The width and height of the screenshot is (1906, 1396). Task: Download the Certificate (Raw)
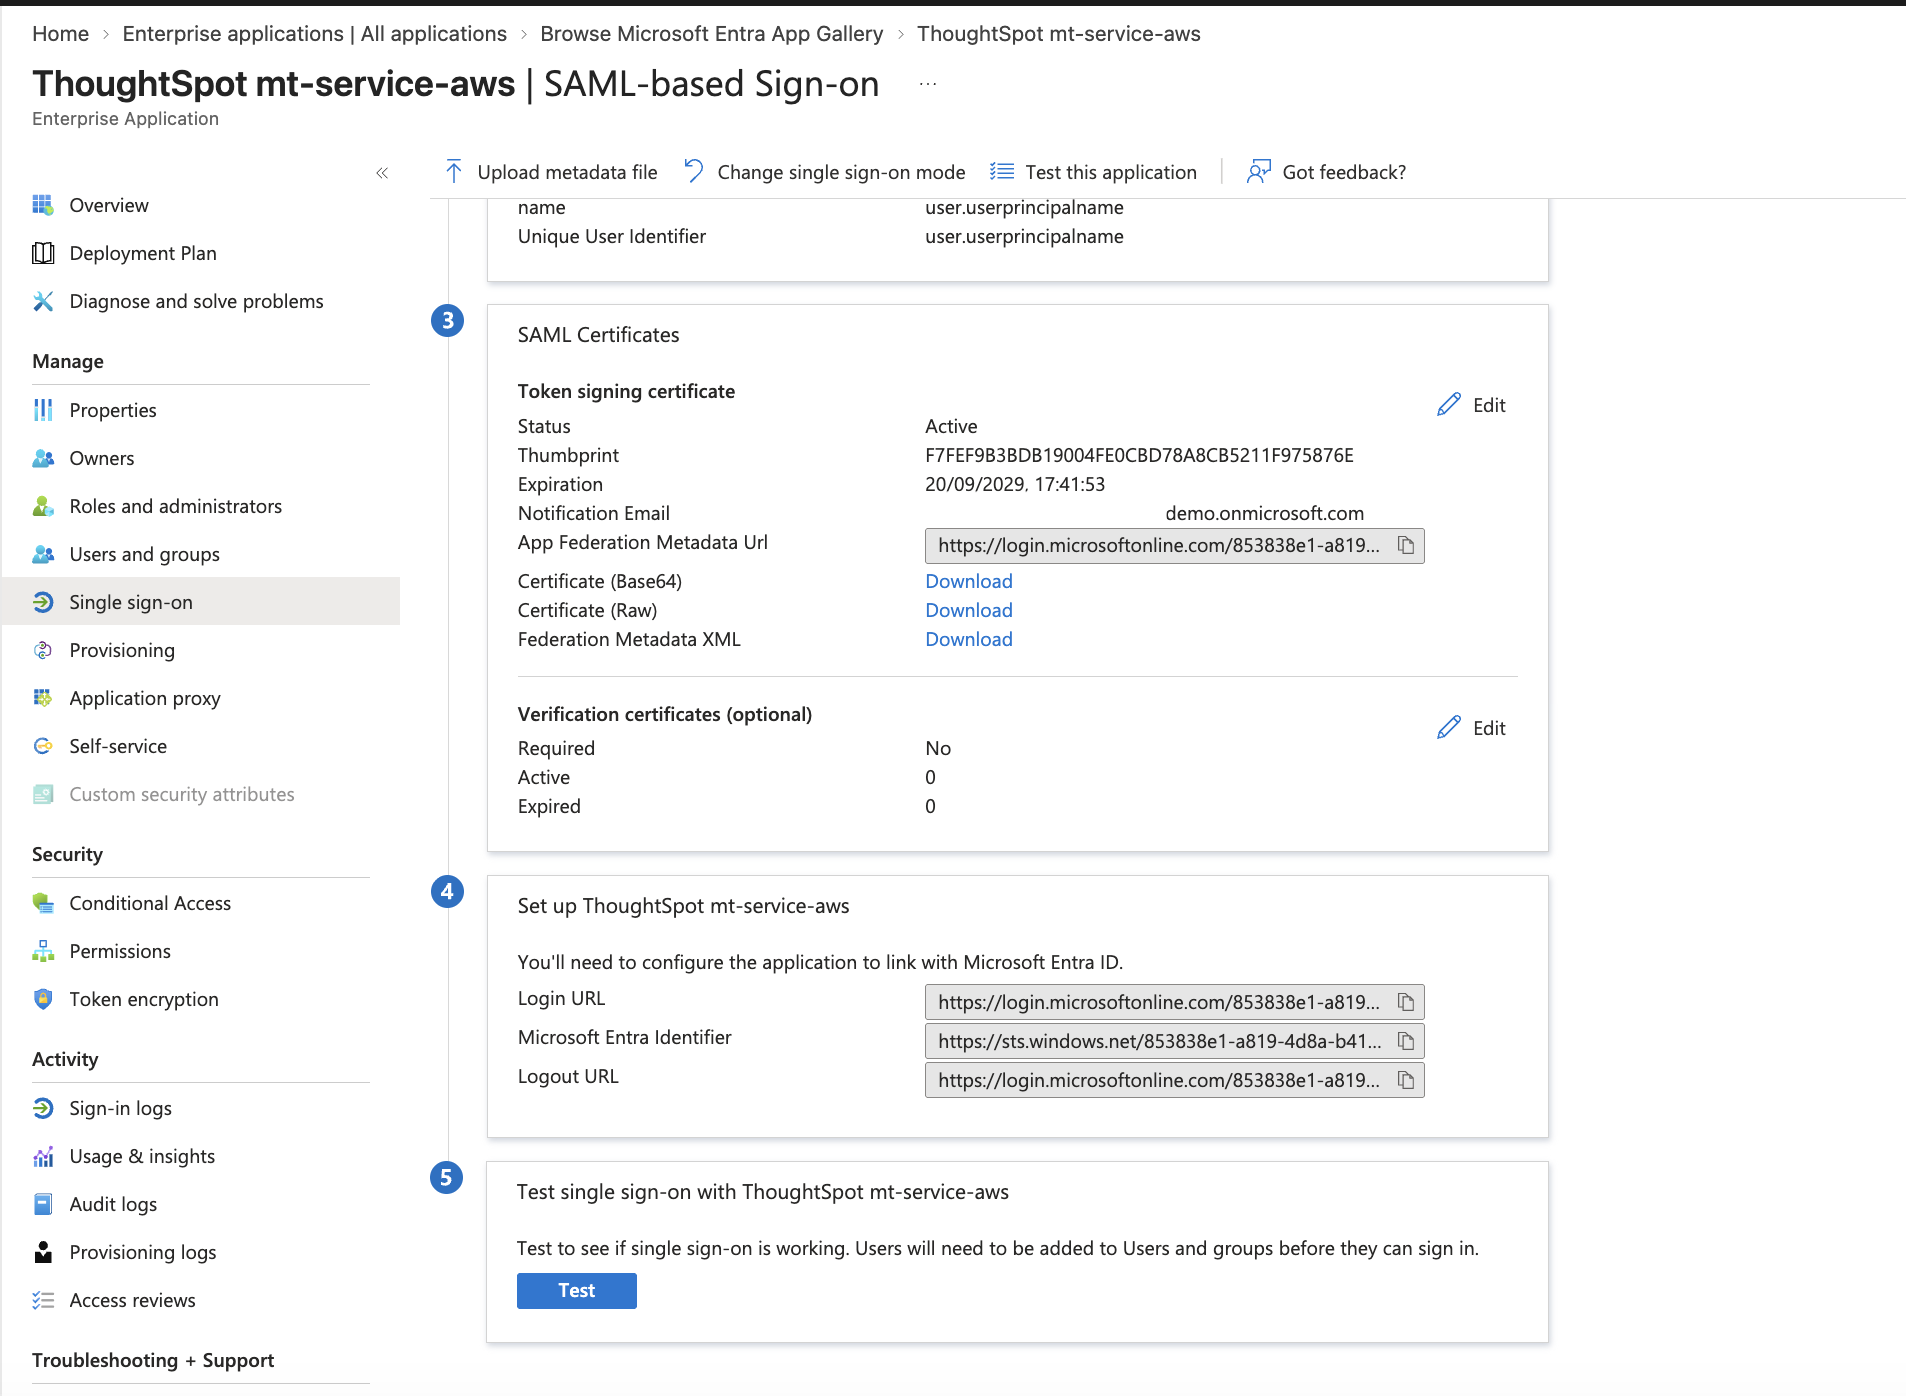click(969, 610)
